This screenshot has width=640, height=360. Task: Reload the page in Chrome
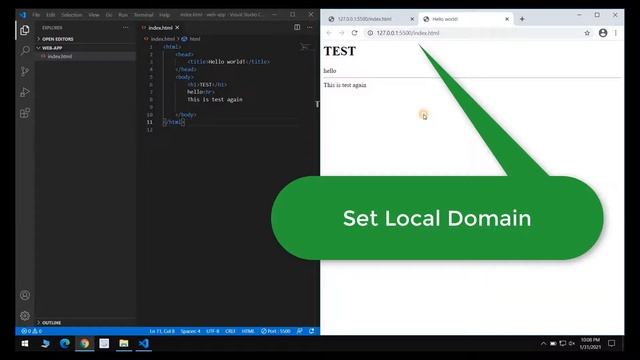tap(354, 33)
